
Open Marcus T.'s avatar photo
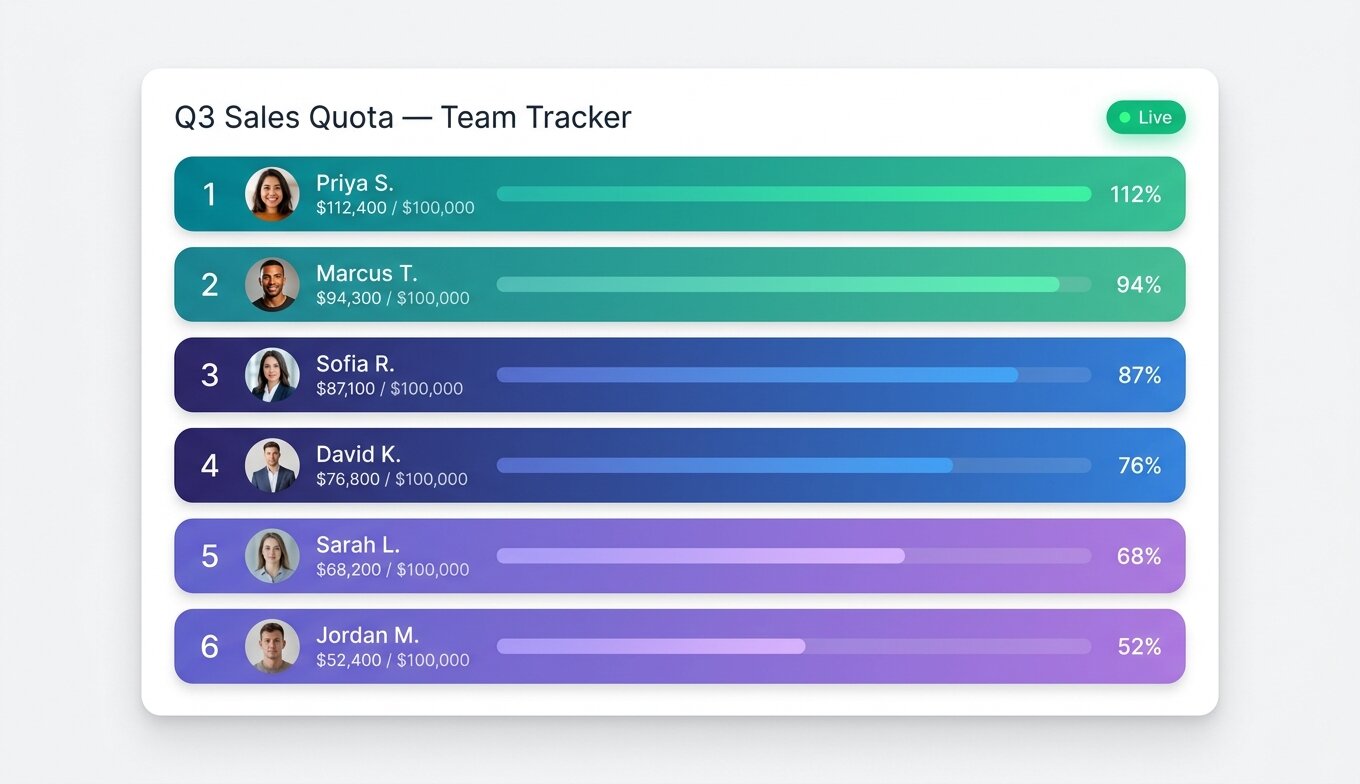coord(272,285)
